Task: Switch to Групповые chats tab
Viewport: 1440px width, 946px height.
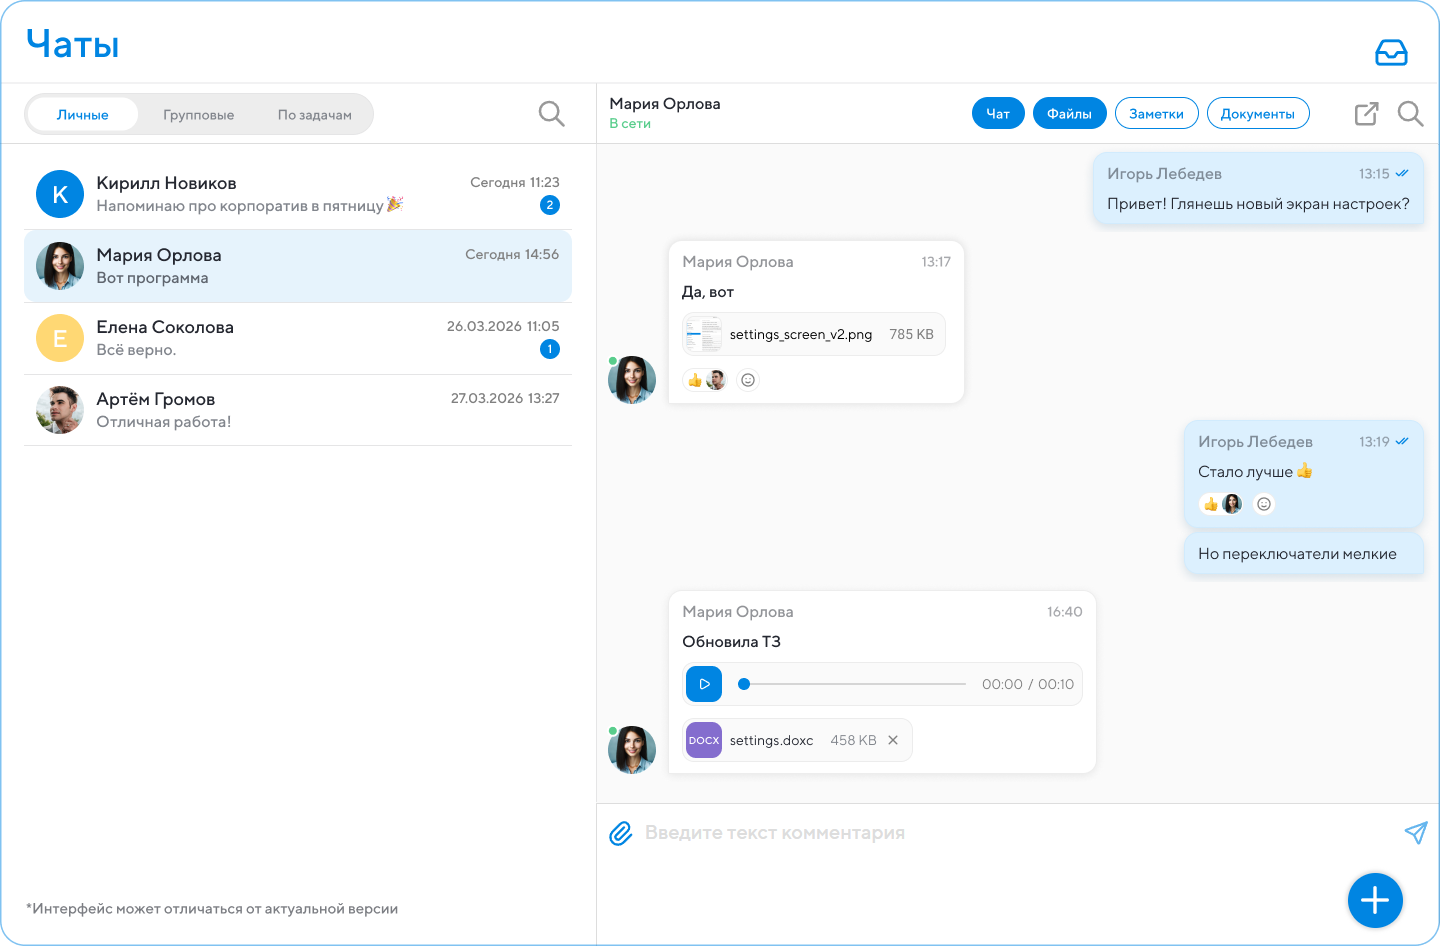Action: click(x=199, y=115)
